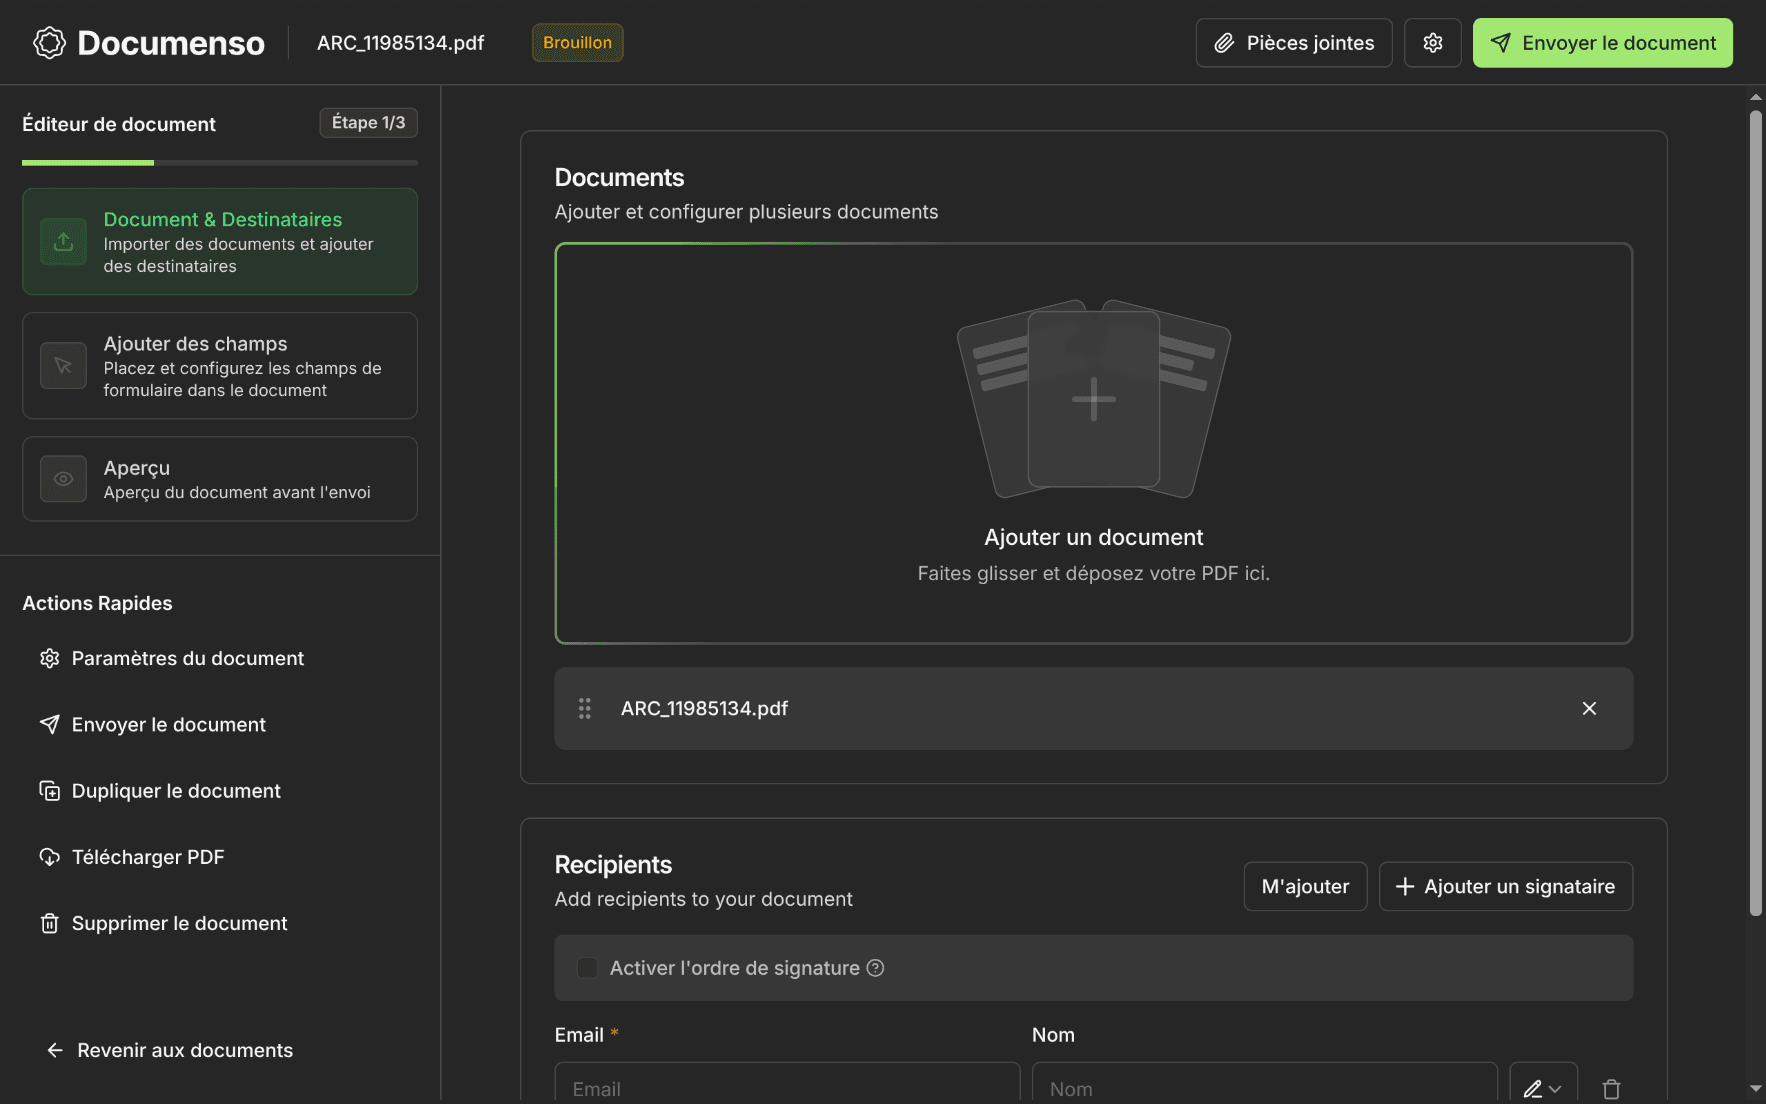Click the signature order help icon

pos(875,968)
